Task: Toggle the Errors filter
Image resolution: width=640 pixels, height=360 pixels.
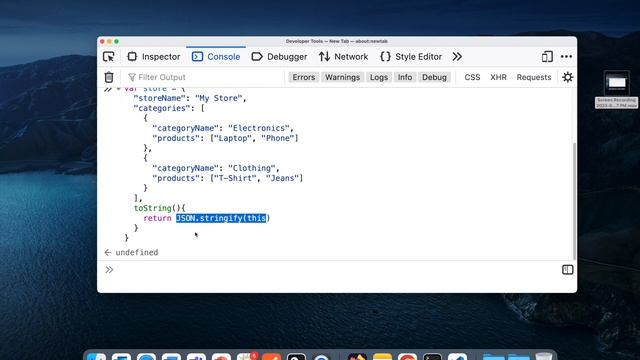Action: tap(304, 77)
